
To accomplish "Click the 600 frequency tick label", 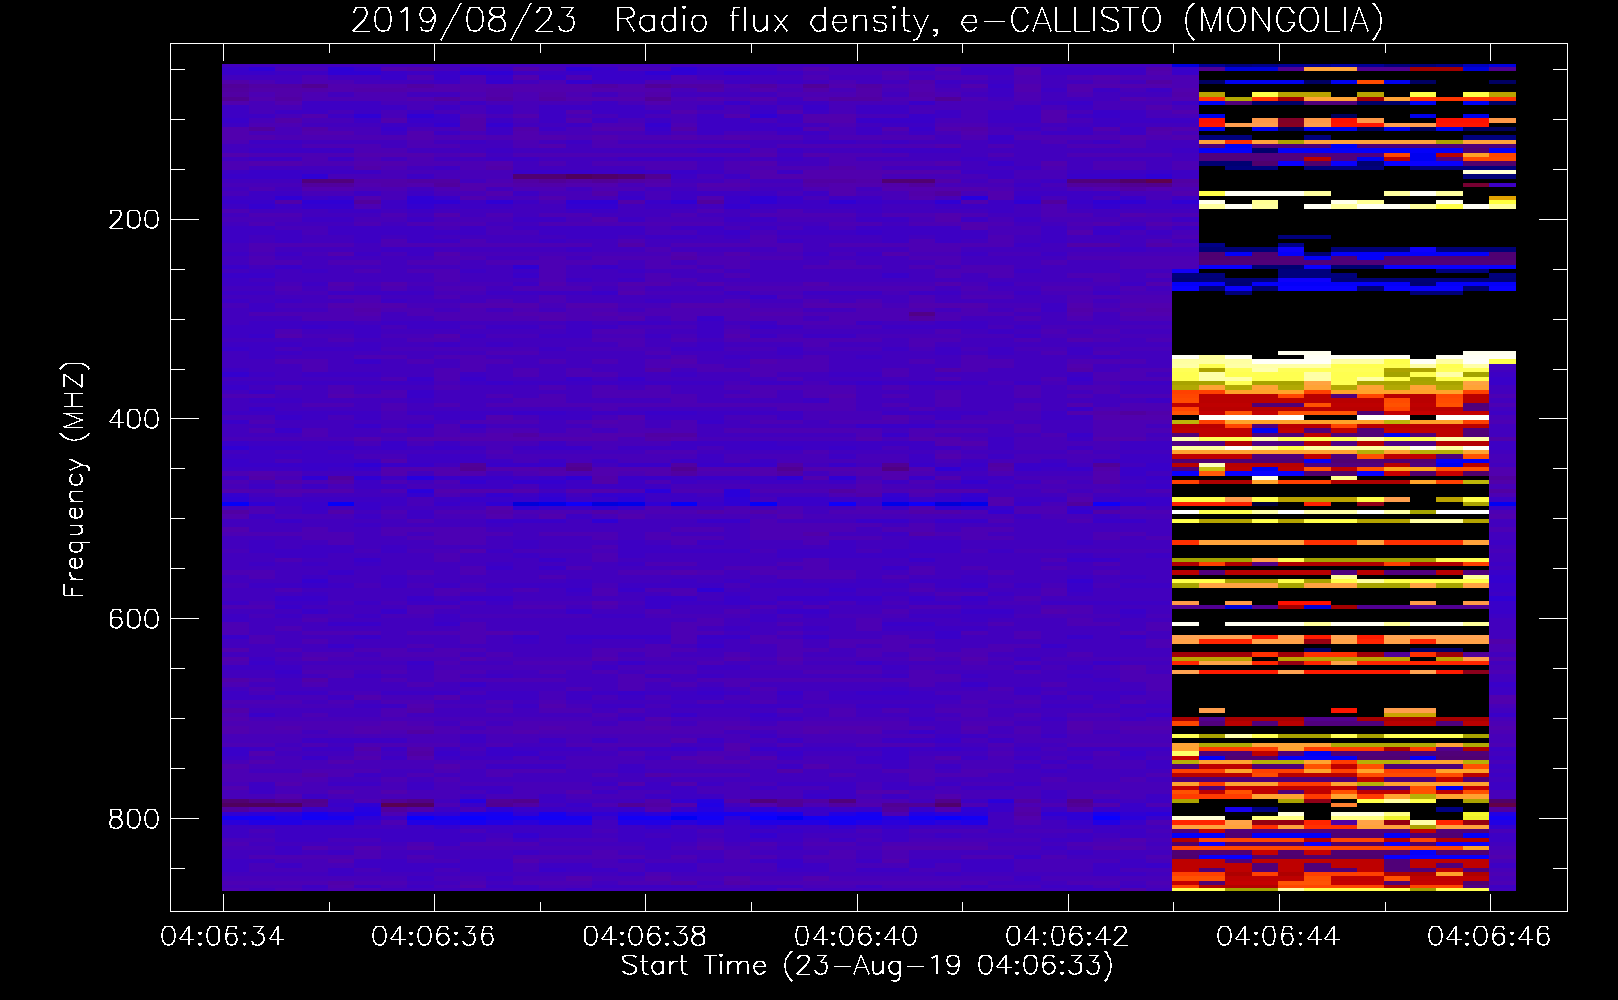I will click(134, 619).
